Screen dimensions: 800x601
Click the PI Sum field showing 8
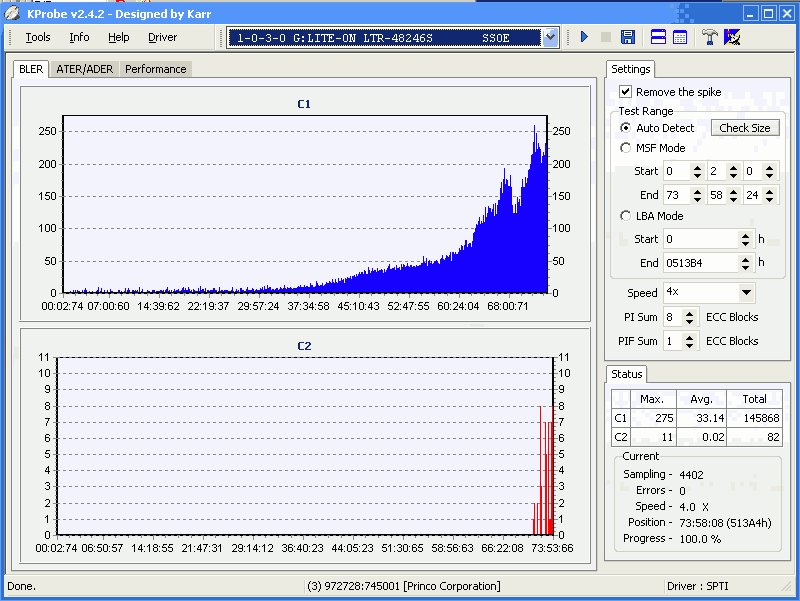tap(673, 317)
